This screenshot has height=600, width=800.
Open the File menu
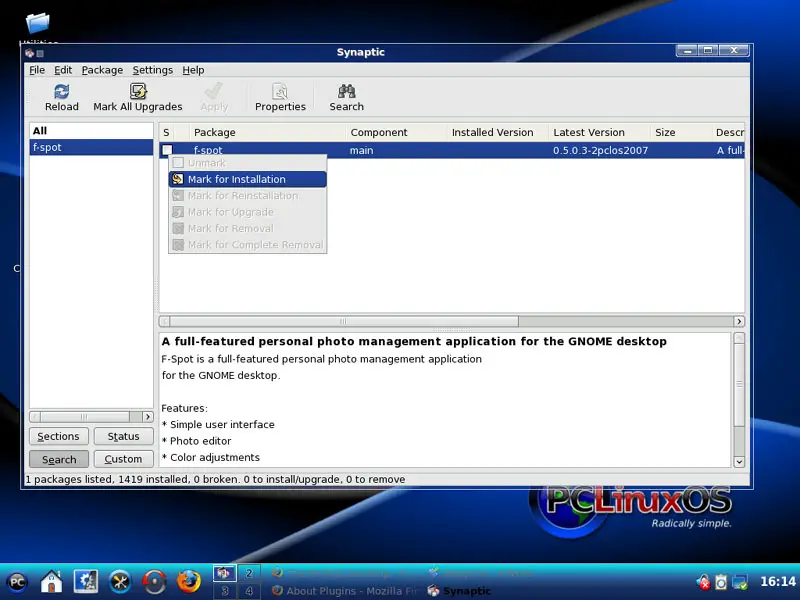pyautogui.click(x=37, y=70)
